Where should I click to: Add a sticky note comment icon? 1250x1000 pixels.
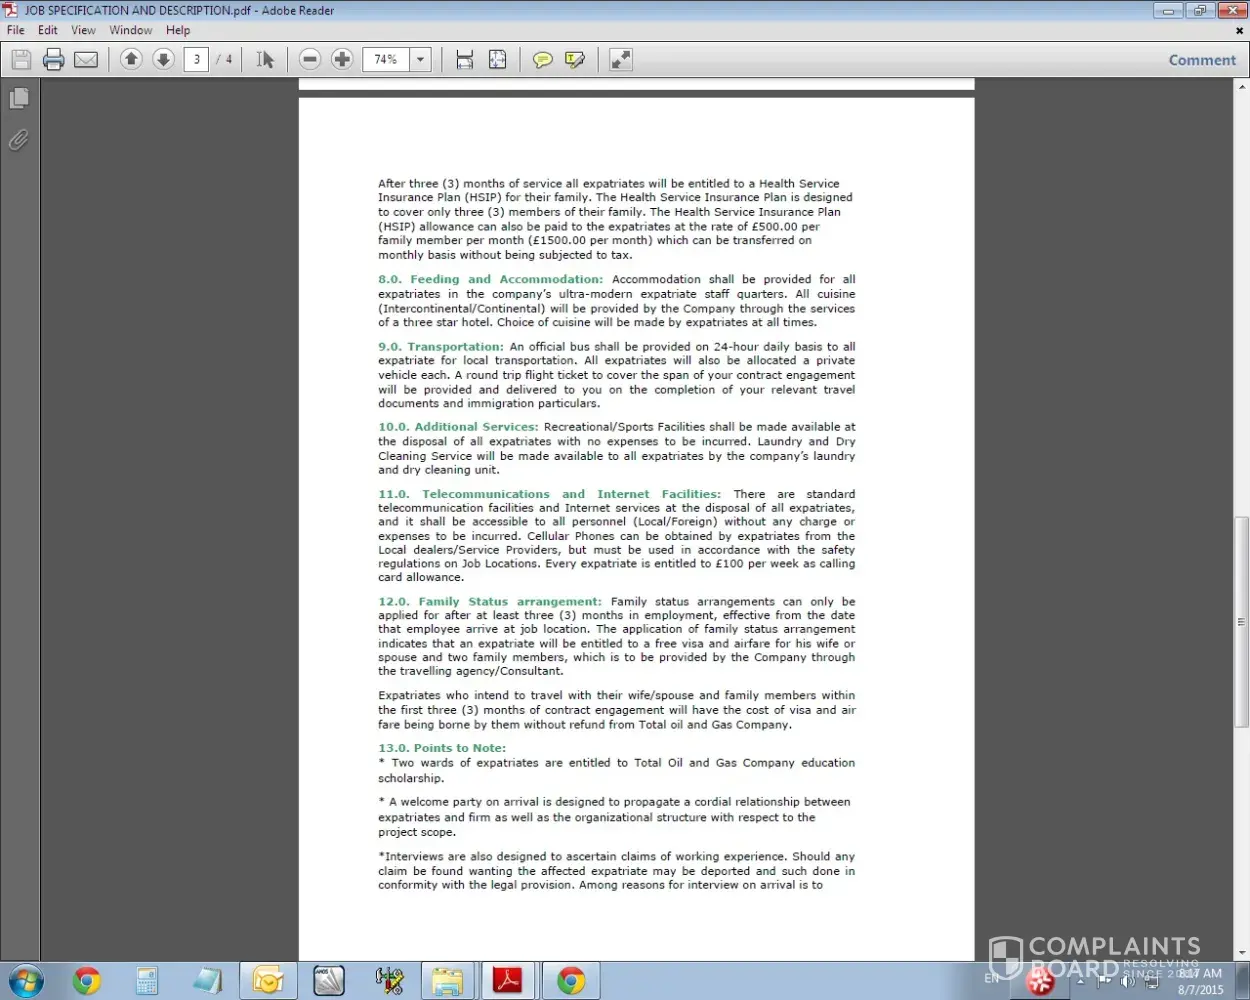(543, 60)
